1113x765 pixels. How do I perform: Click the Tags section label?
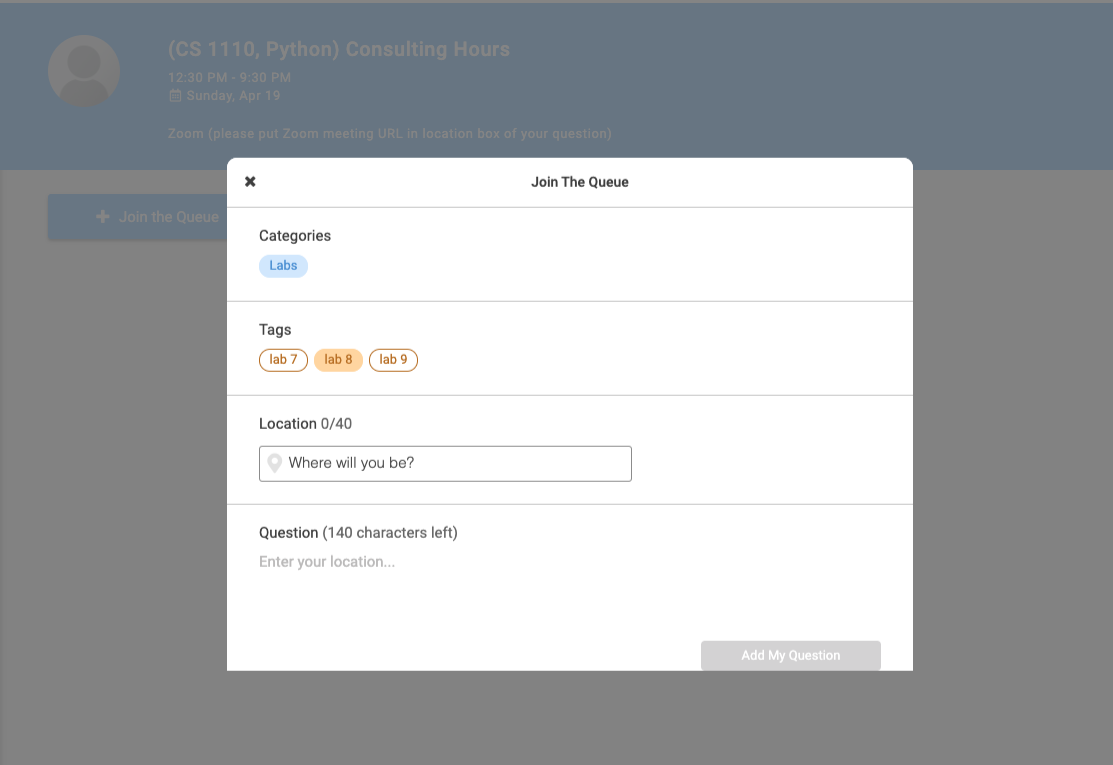(x=275, y=330)
